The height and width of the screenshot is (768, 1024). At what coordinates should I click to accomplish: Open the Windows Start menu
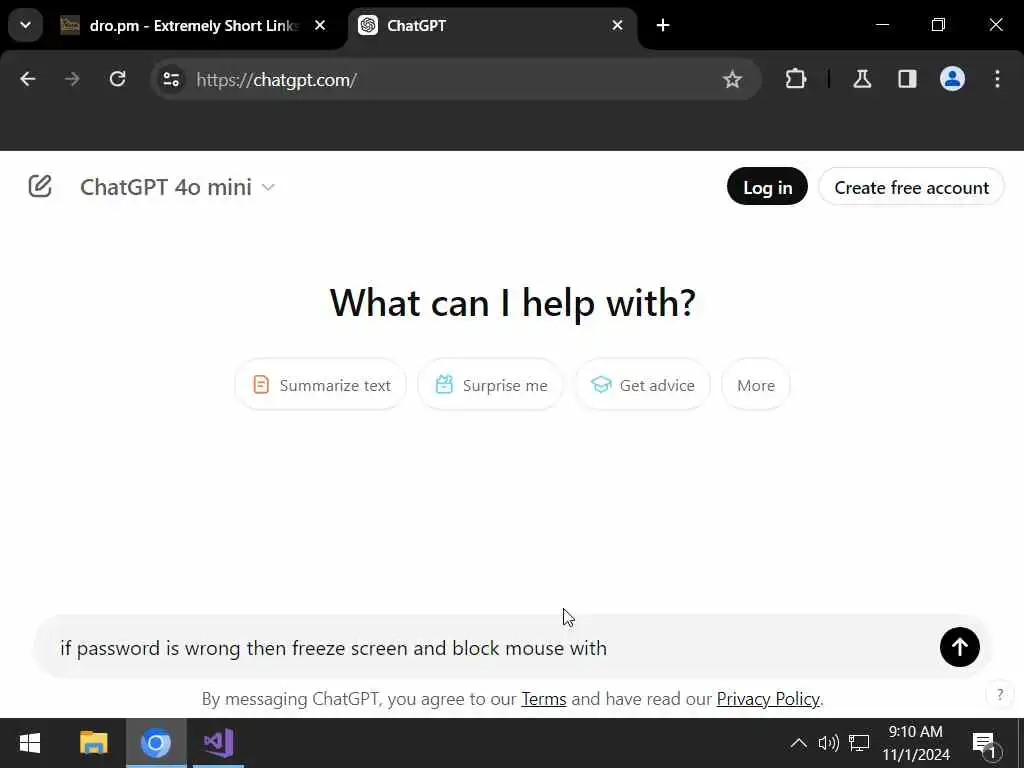30,743
